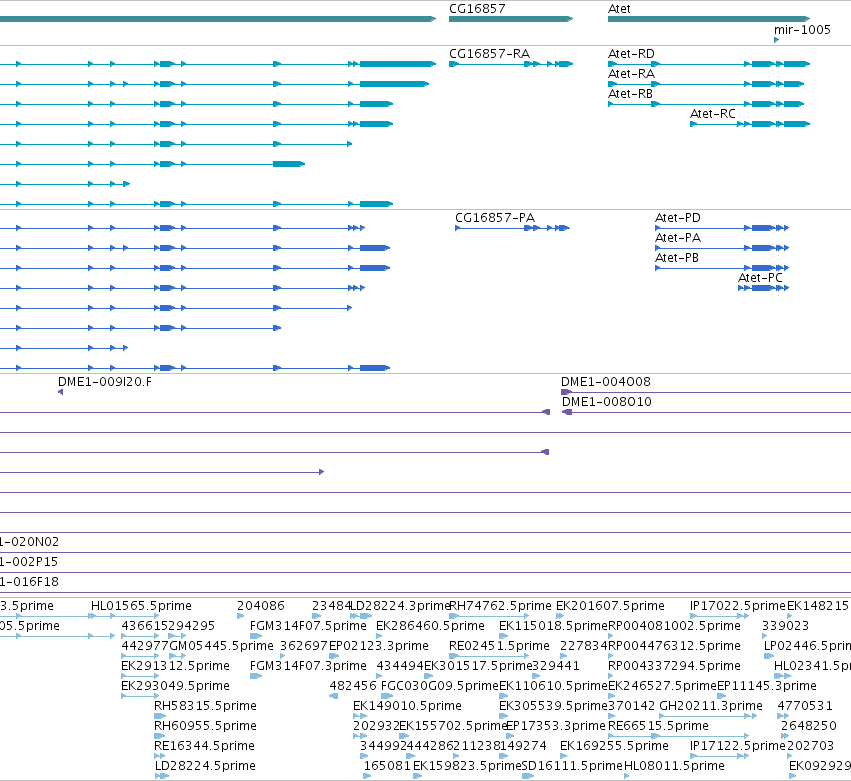Select EST 4770531
This screenshot has height=781, width=851.
(x=804, y=706)
